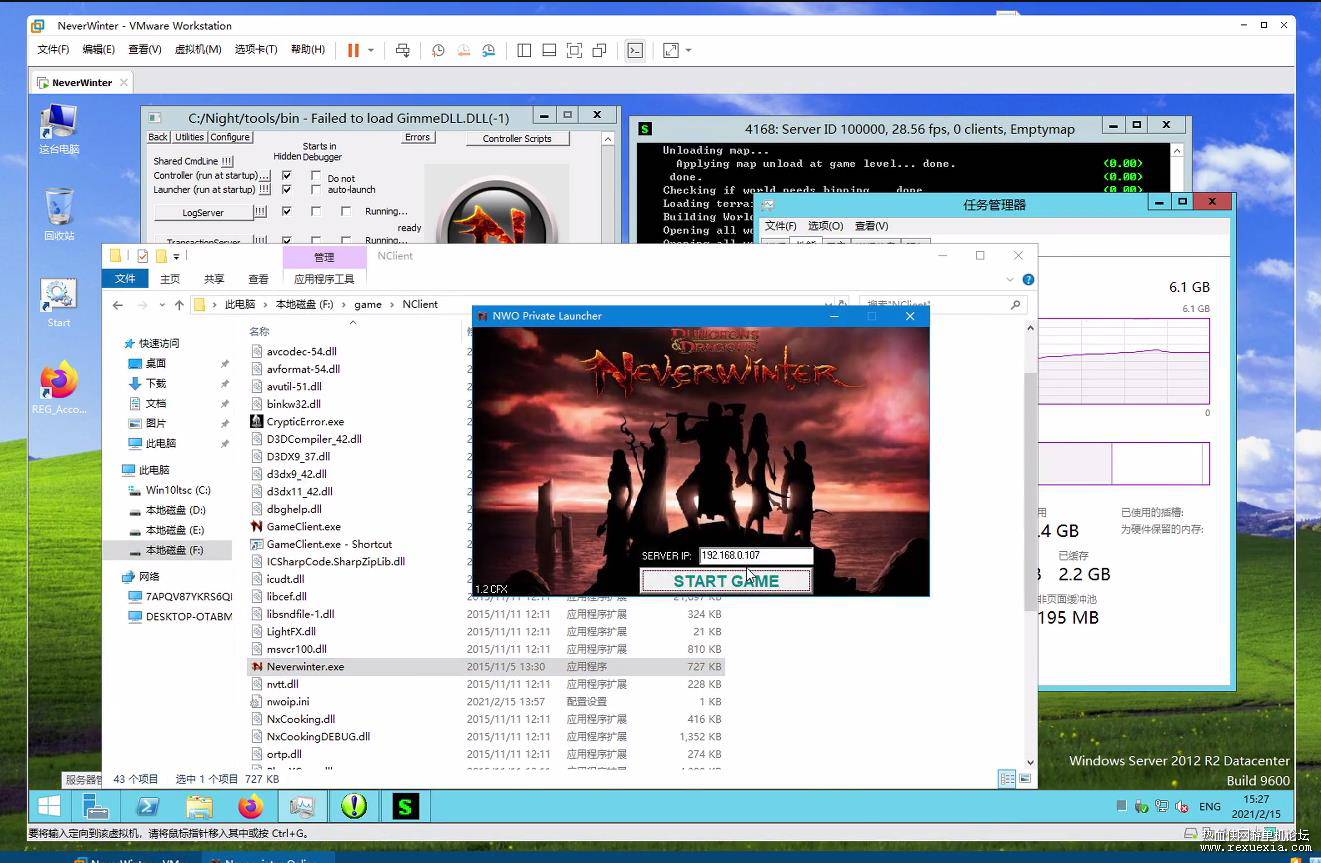Click the revert to snapshot icon

[x=464, y=50]
